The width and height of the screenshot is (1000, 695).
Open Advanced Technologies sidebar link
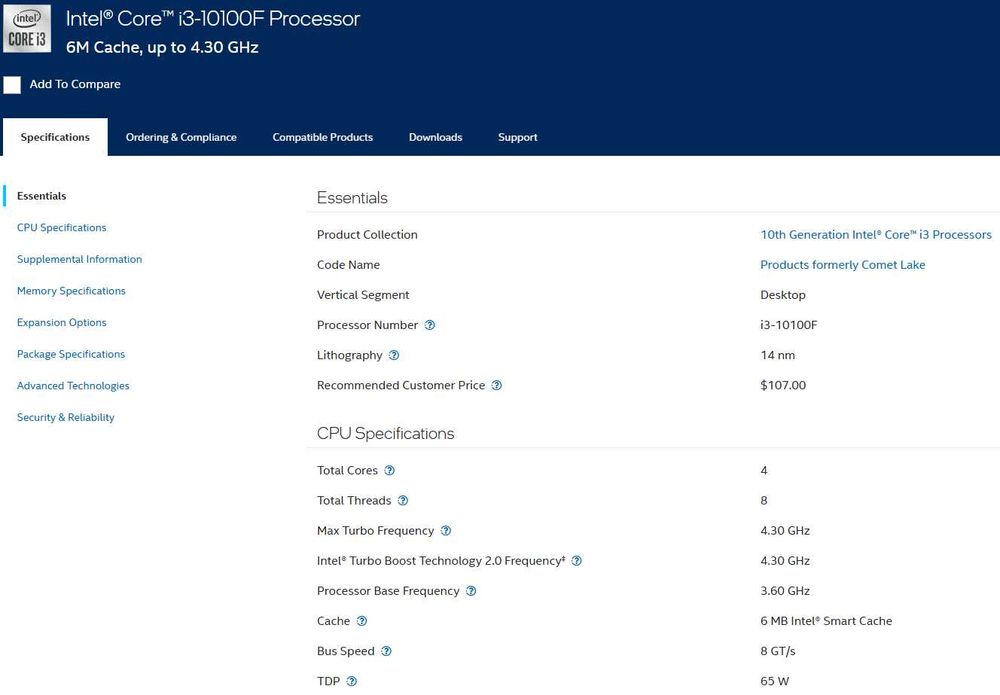pyautogui.click(x=73, y=386)
